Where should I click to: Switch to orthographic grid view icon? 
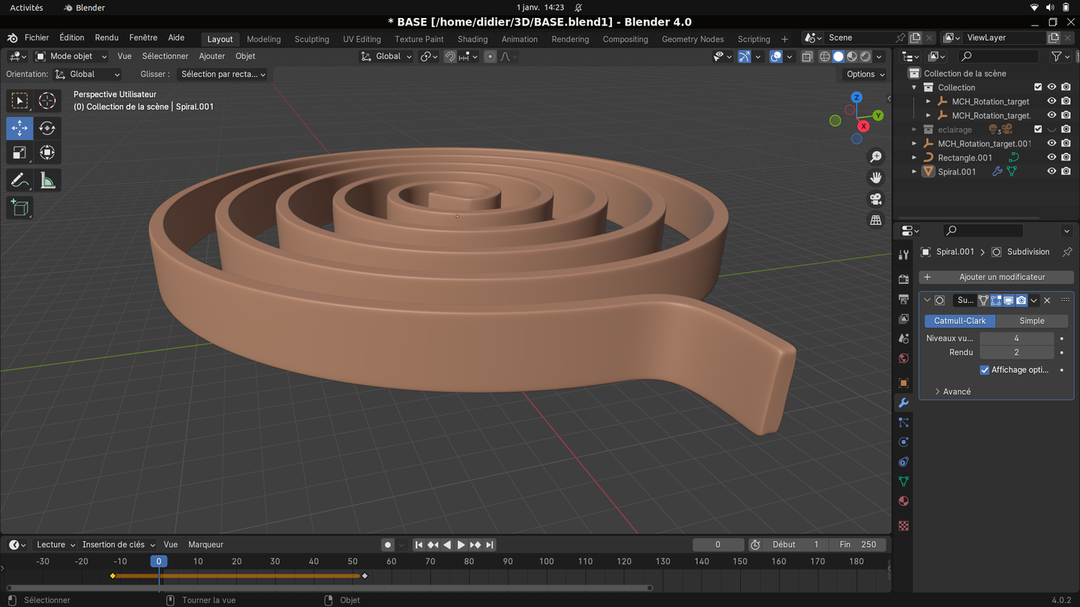click(876, 220)
